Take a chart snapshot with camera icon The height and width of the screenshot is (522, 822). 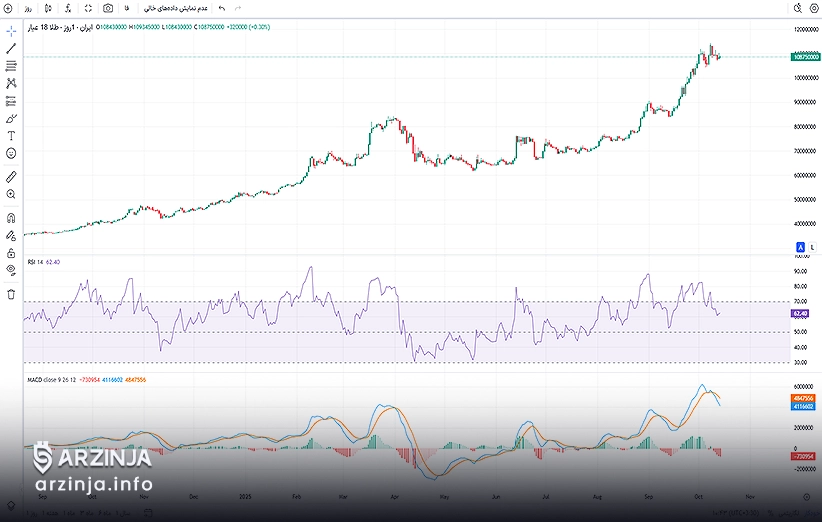coord(108,8)
